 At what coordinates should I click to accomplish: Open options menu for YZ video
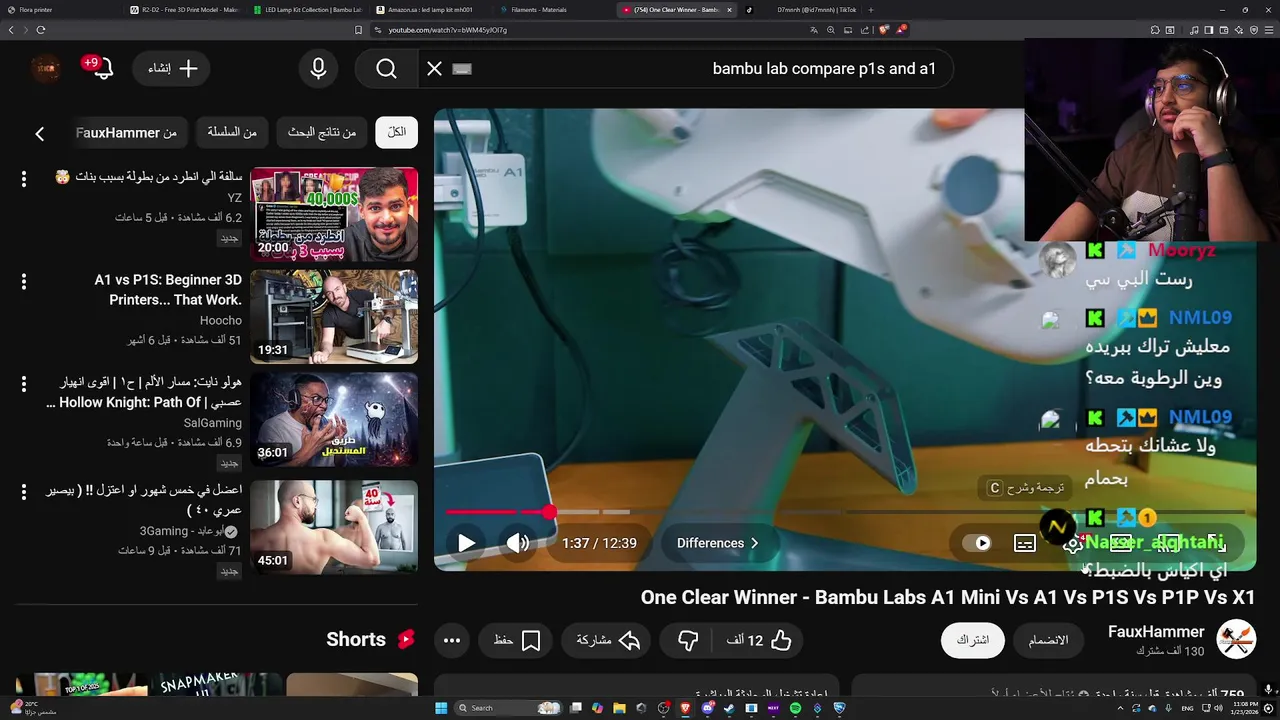[x=24, y=178]
